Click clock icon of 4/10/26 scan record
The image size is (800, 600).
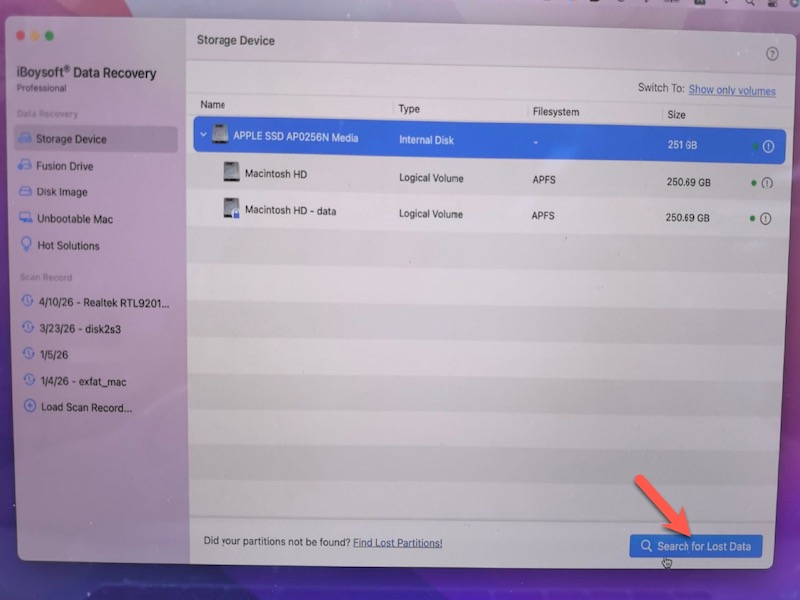click(27, 301)
